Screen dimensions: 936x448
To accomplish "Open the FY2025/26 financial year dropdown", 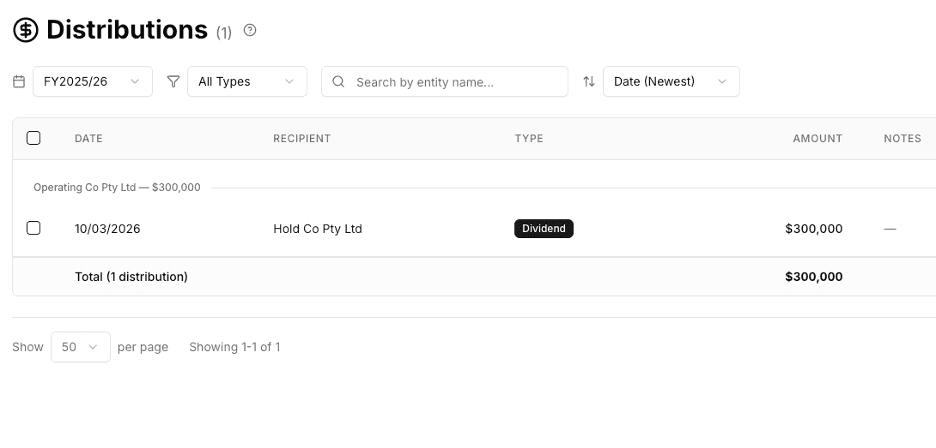I will (x=92, y=82).
